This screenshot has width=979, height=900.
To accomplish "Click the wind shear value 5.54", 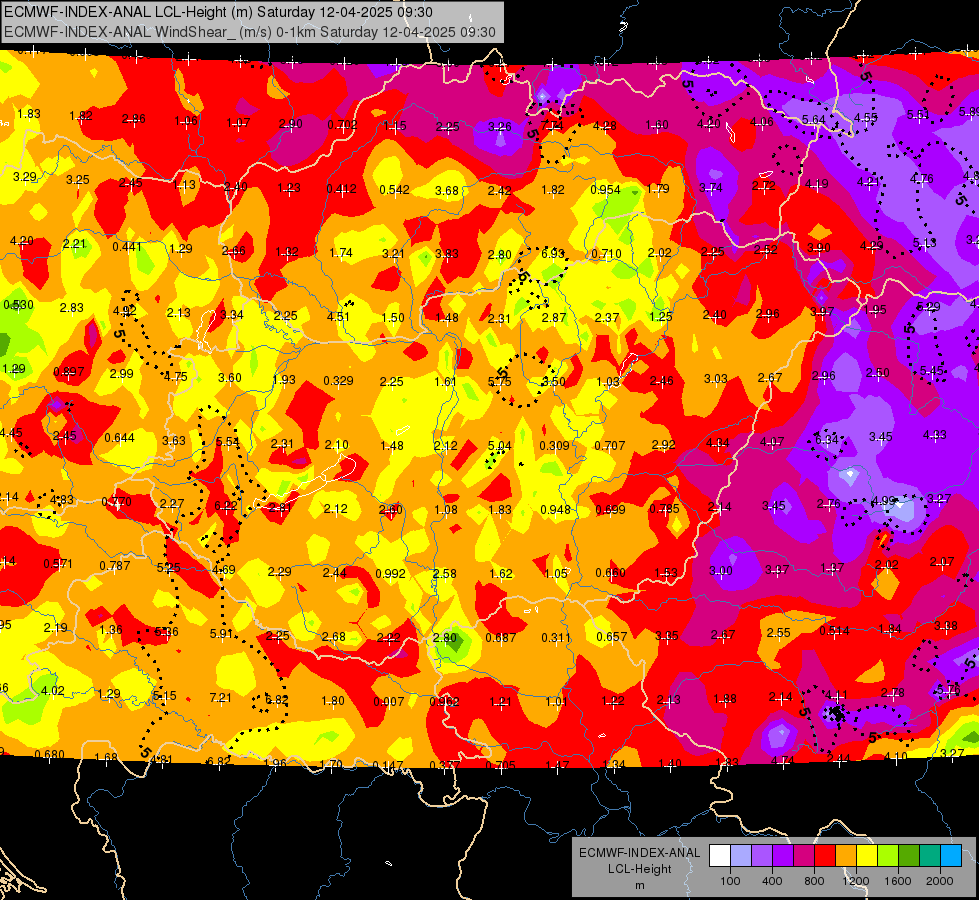I will 227,442.
